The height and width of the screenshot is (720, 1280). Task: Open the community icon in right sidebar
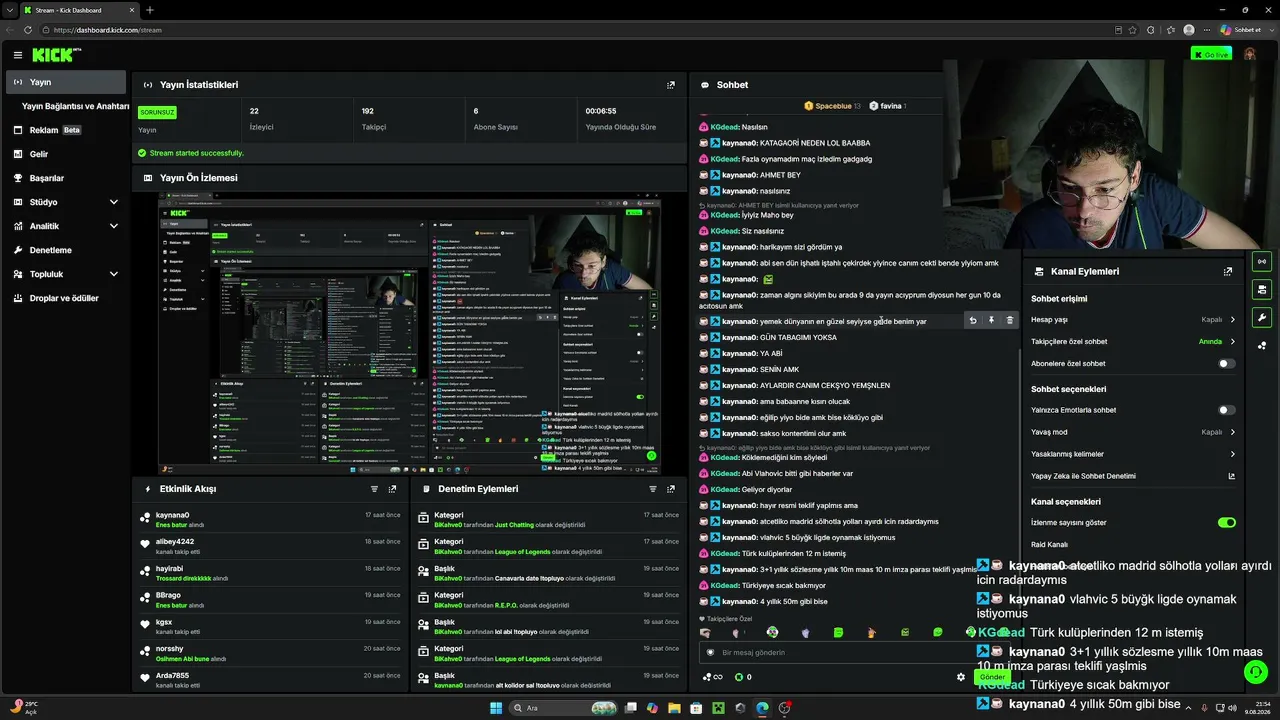1262,346
